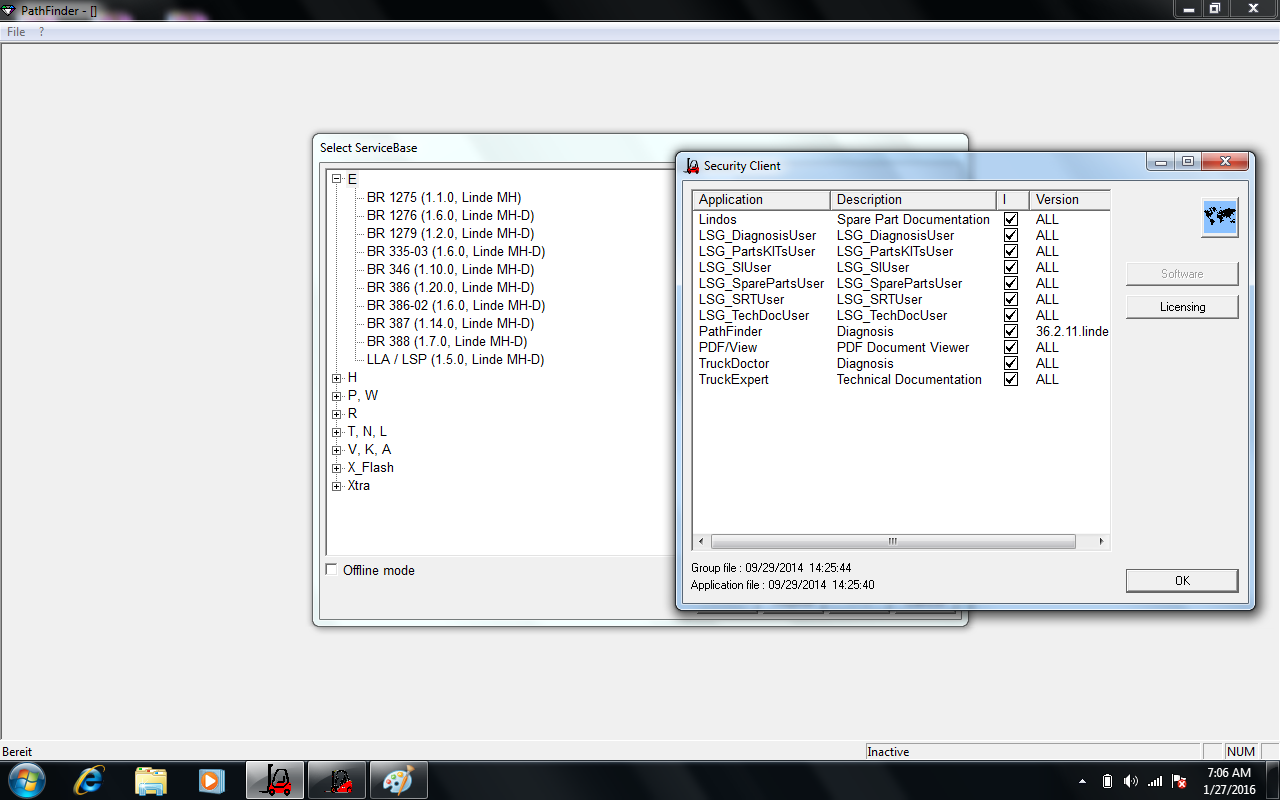Select BR 1275 (1.1.0, Linde MH)
The width and height of the screenshot is (1280, 800).
pos(444,198)
